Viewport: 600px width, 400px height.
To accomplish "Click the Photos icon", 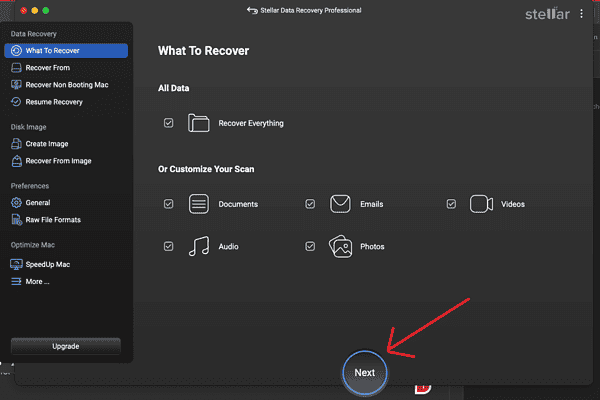I will (x=340, y=246).
